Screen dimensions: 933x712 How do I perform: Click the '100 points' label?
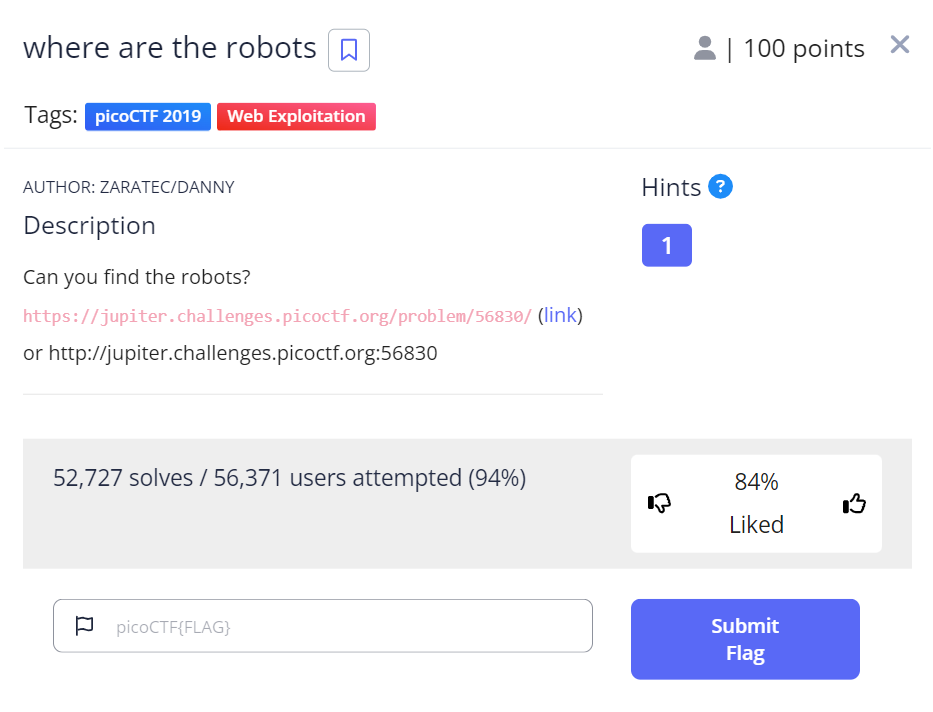[x=804, y=48]
